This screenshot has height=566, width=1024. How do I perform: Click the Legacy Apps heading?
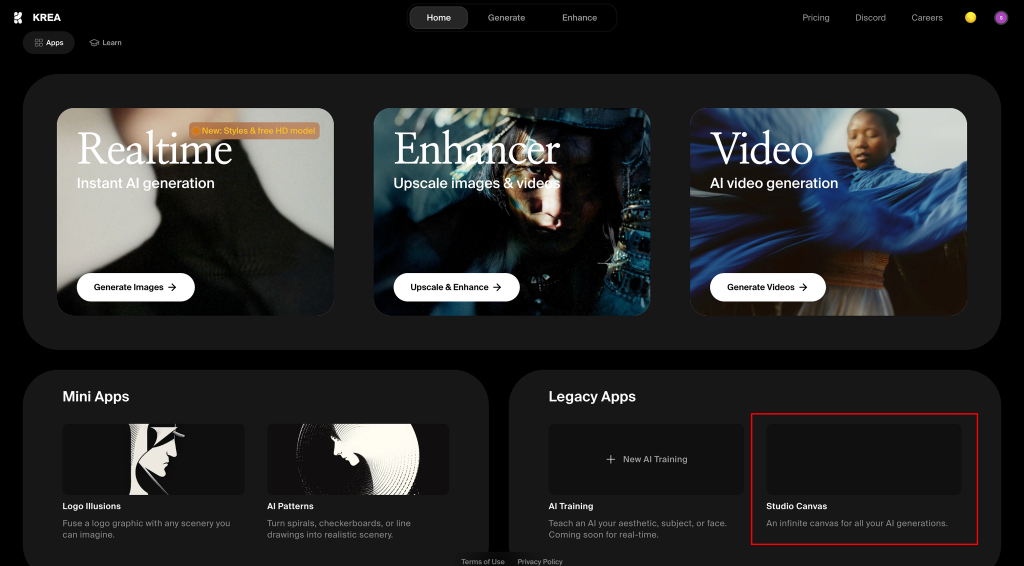coord(592,396)
